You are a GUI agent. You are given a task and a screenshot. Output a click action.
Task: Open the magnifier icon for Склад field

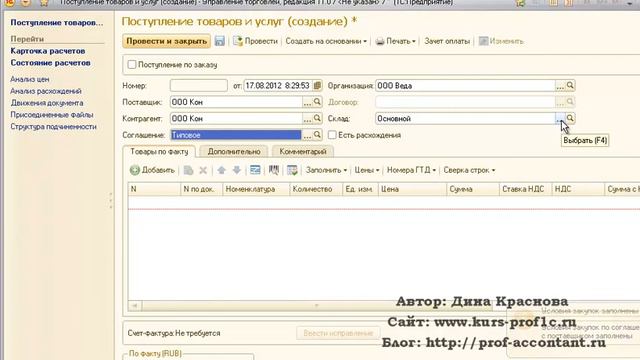pos(570,118)
